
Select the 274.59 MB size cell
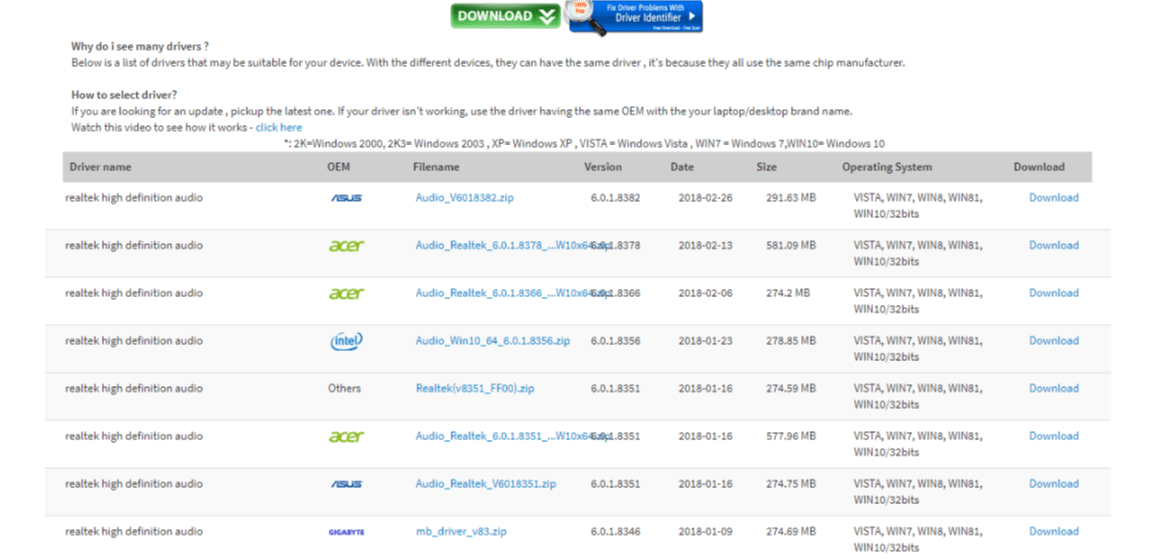791,388
